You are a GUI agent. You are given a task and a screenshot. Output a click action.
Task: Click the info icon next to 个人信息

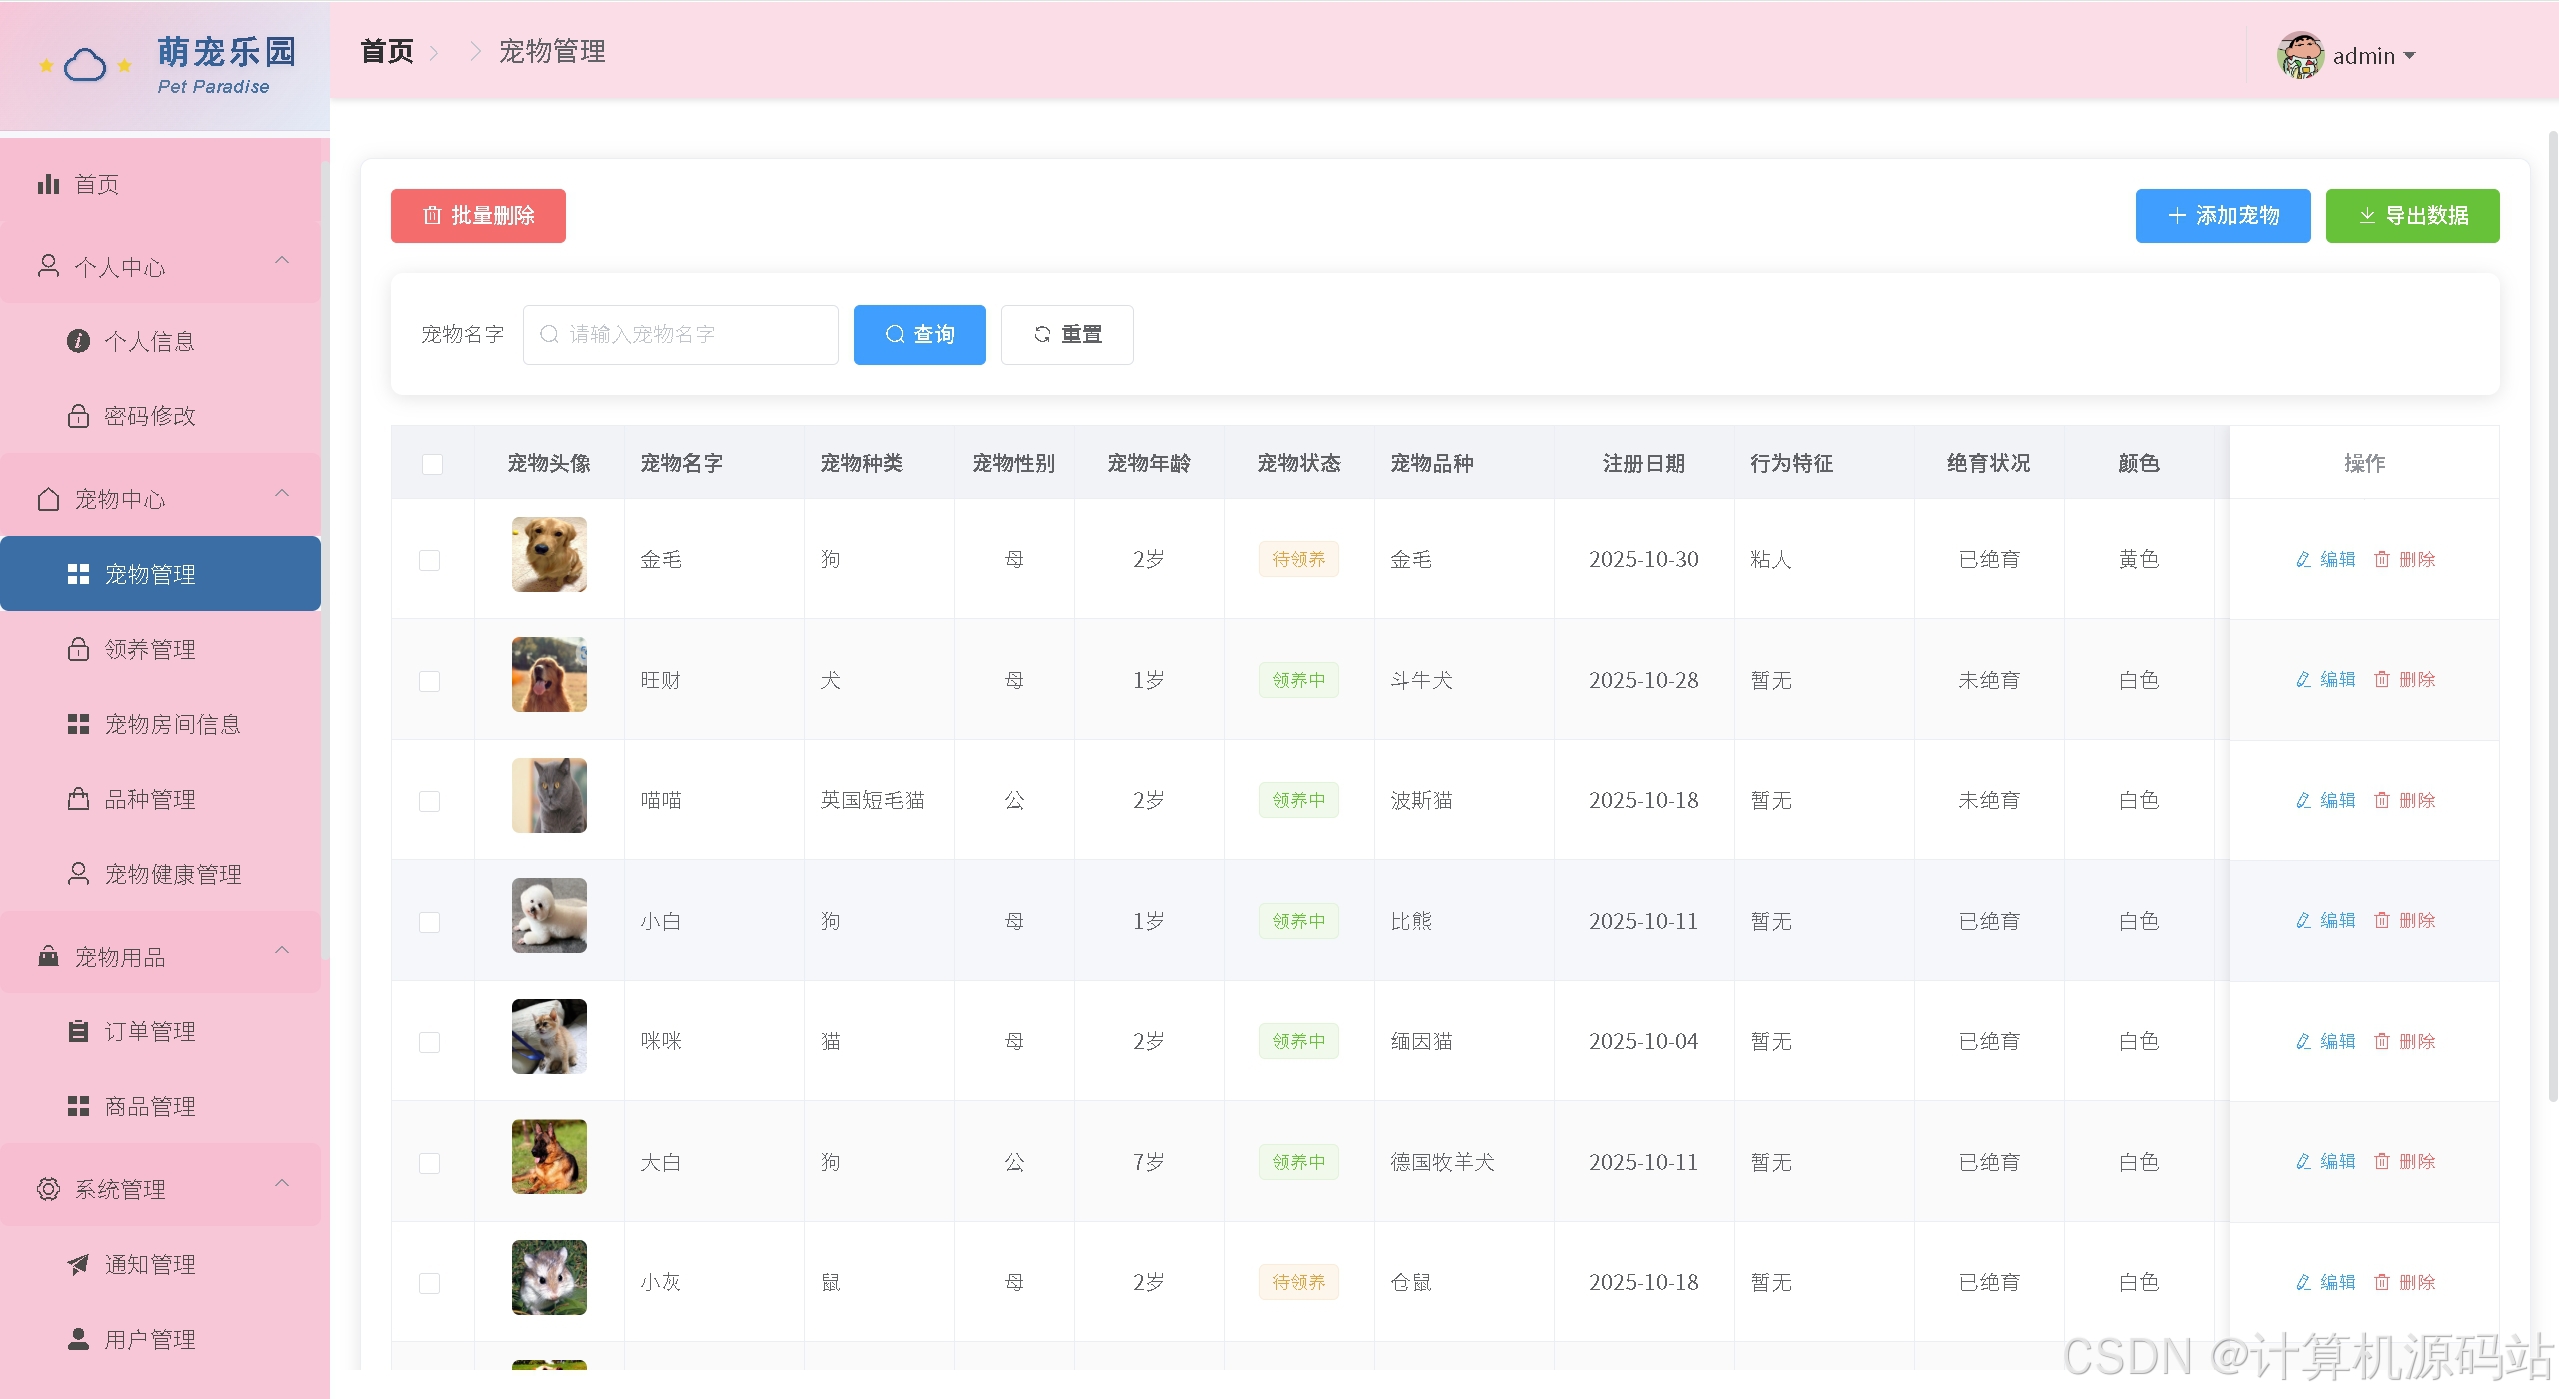click(78, 341)
